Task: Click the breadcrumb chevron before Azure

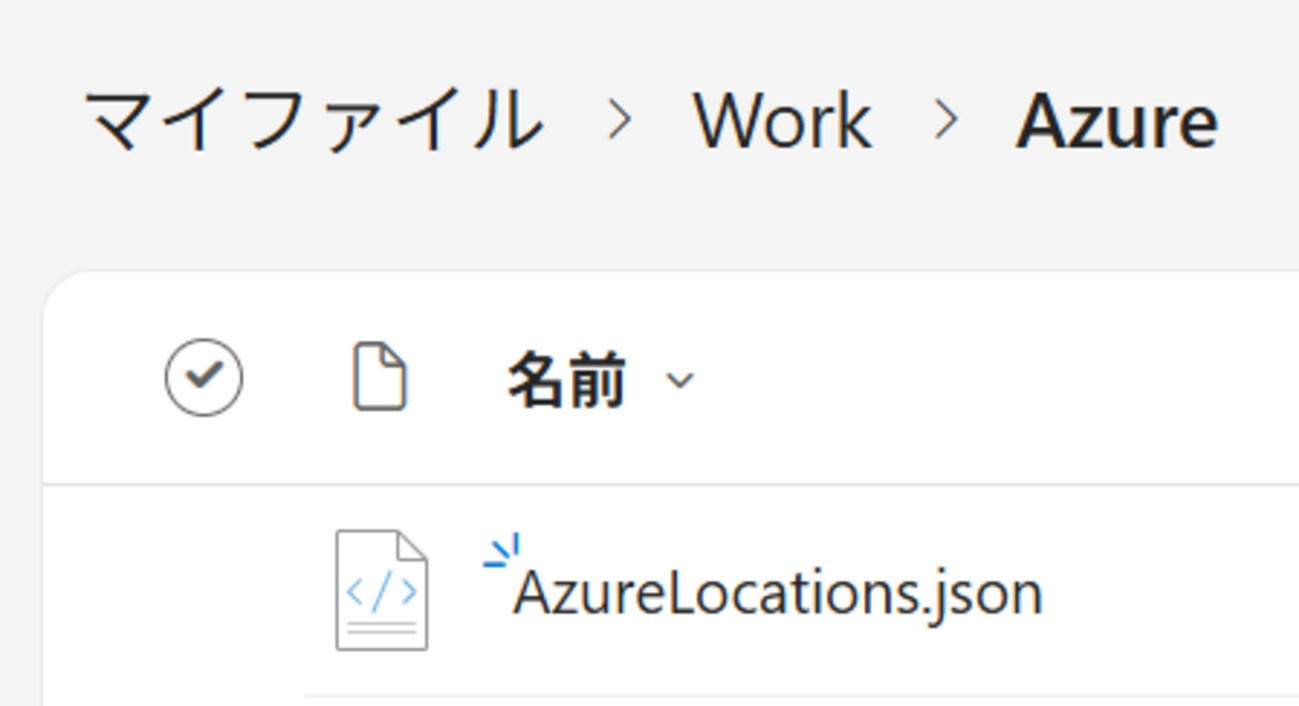Action: tap(944, 120)
